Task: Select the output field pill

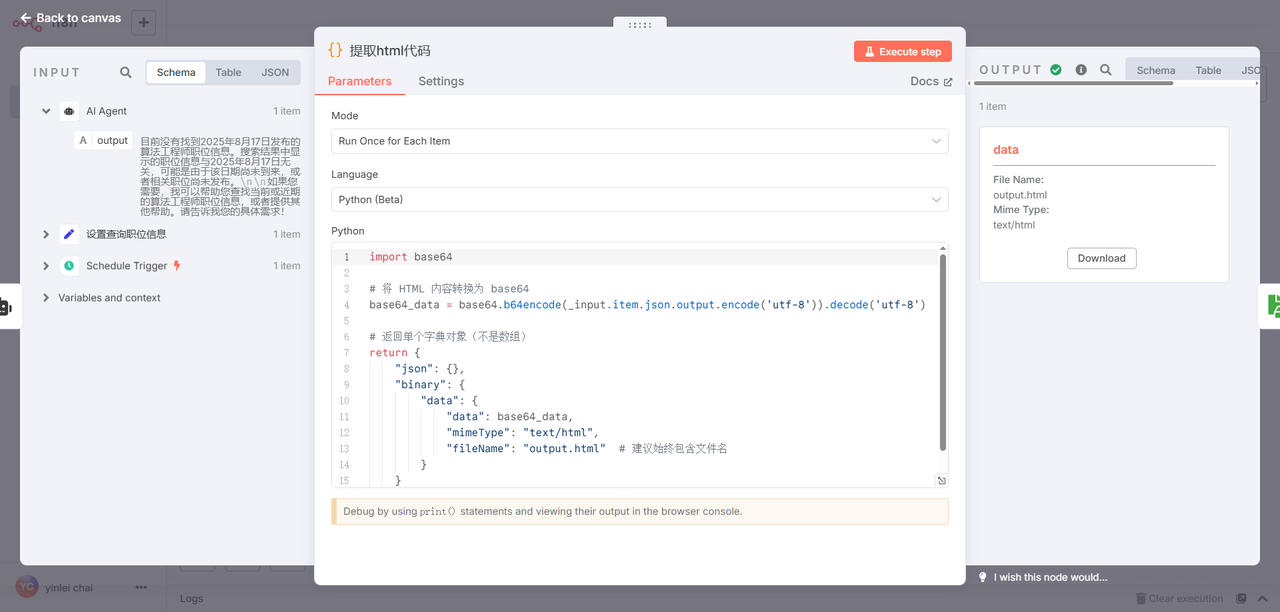Action: tap(104, 141)
